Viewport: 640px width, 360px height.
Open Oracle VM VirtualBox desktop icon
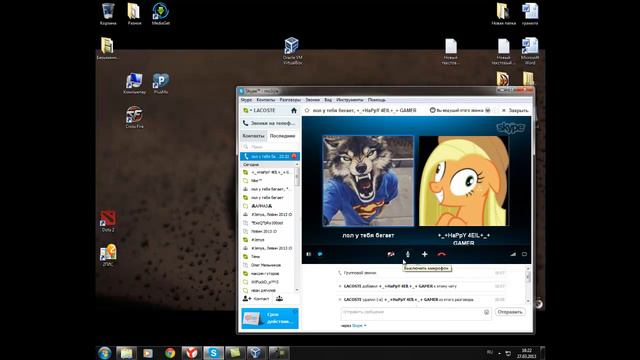(x=292, y=51)
